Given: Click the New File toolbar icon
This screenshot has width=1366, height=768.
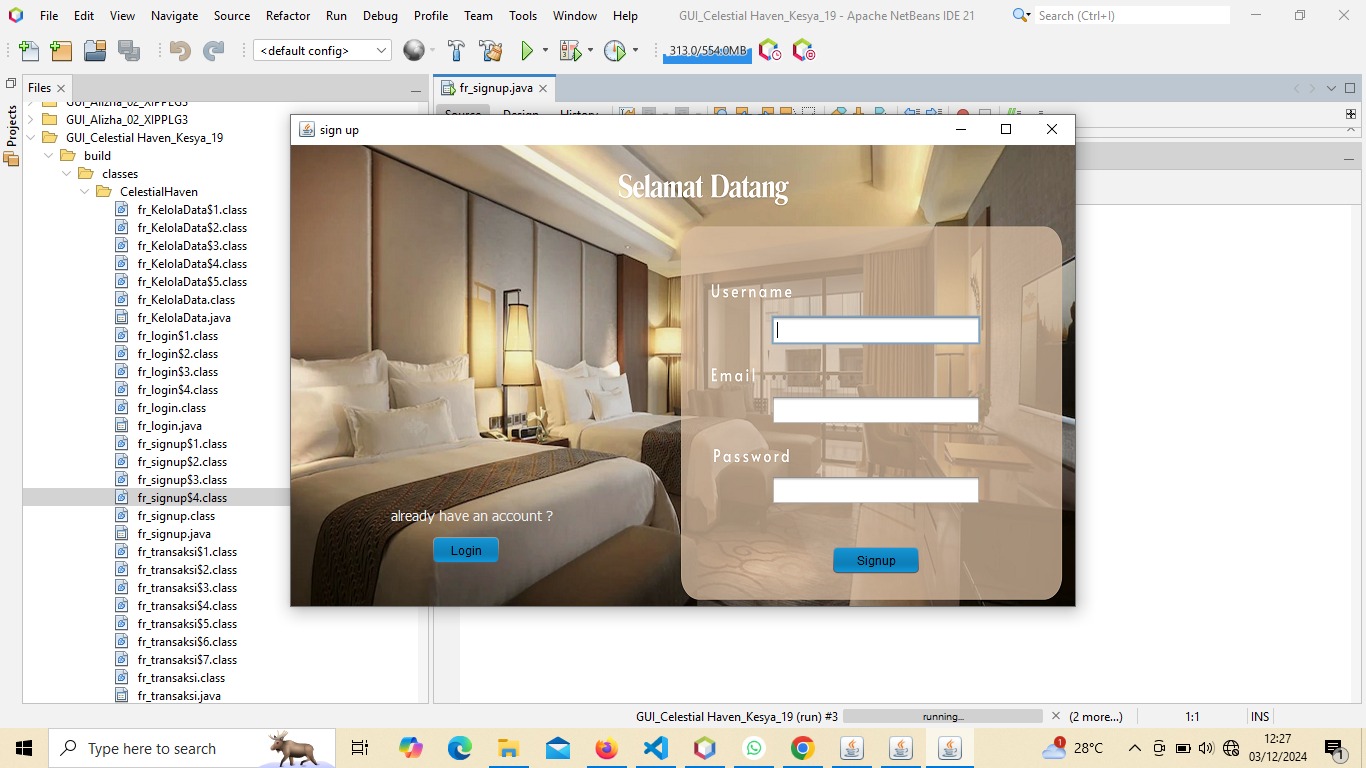Looking at the screenshot, I should coord(29,51).
